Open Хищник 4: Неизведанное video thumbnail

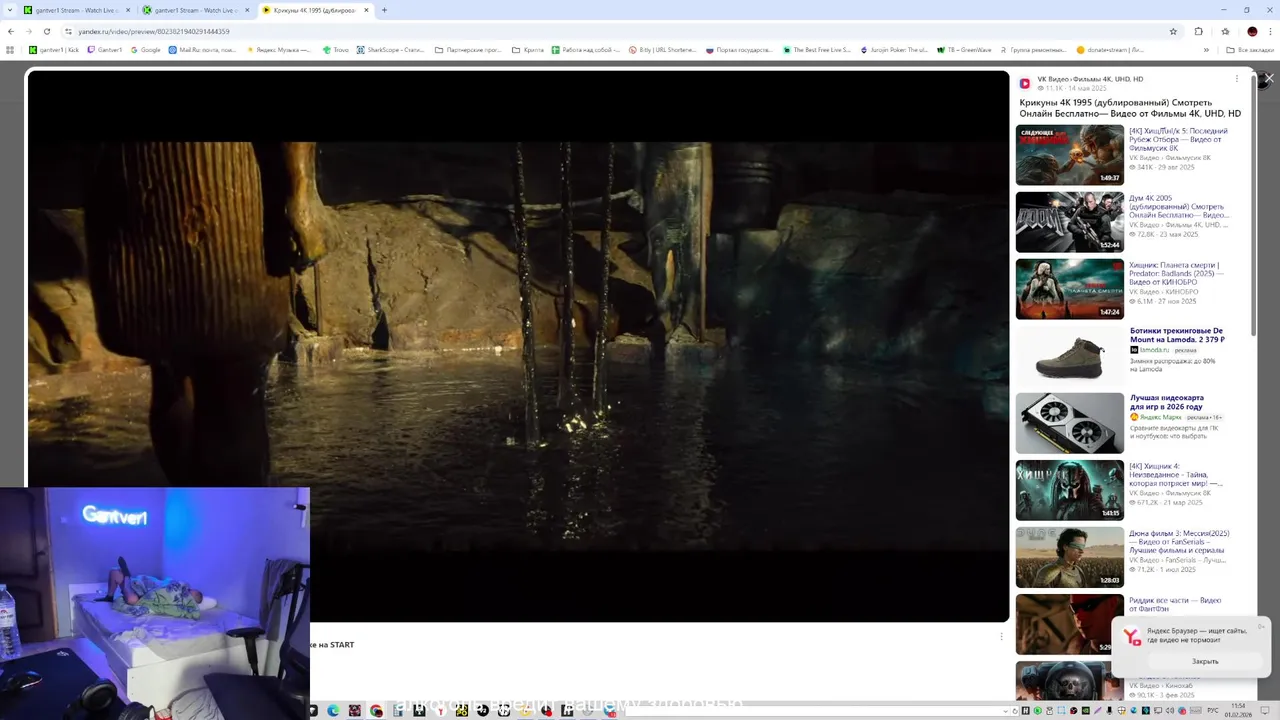click(1070, 490)
